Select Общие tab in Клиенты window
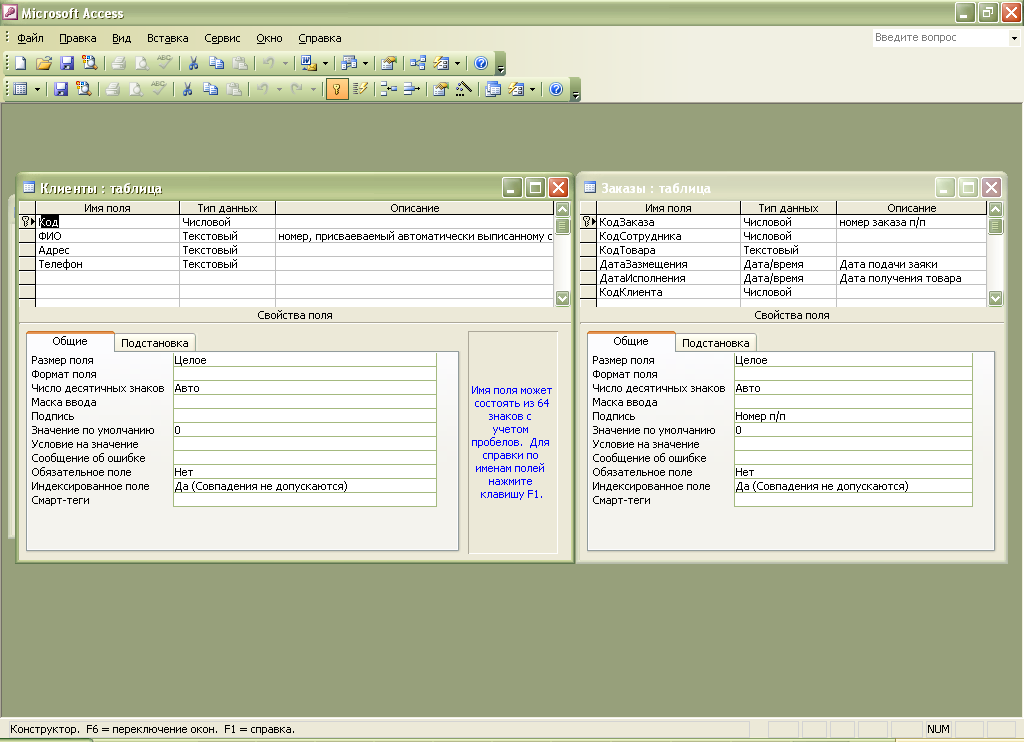The width and height of the screenshot is (1024, 742). click(70, 341)
